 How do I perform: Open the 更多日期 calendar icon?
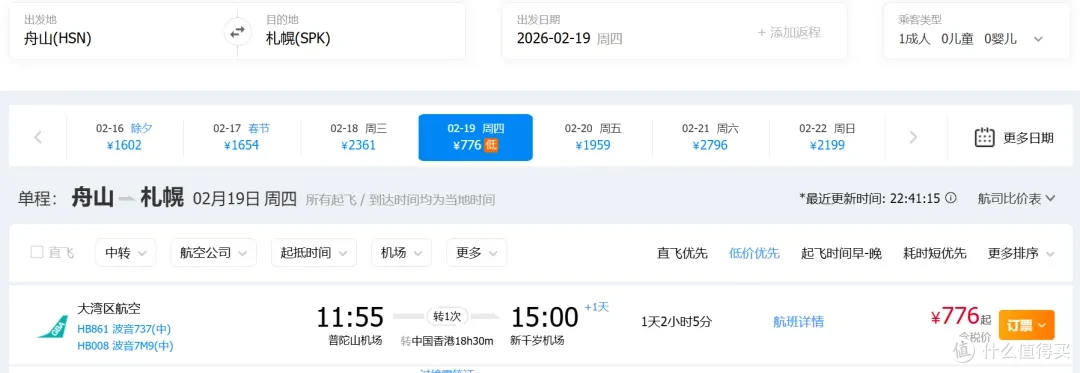coord(984,137)
